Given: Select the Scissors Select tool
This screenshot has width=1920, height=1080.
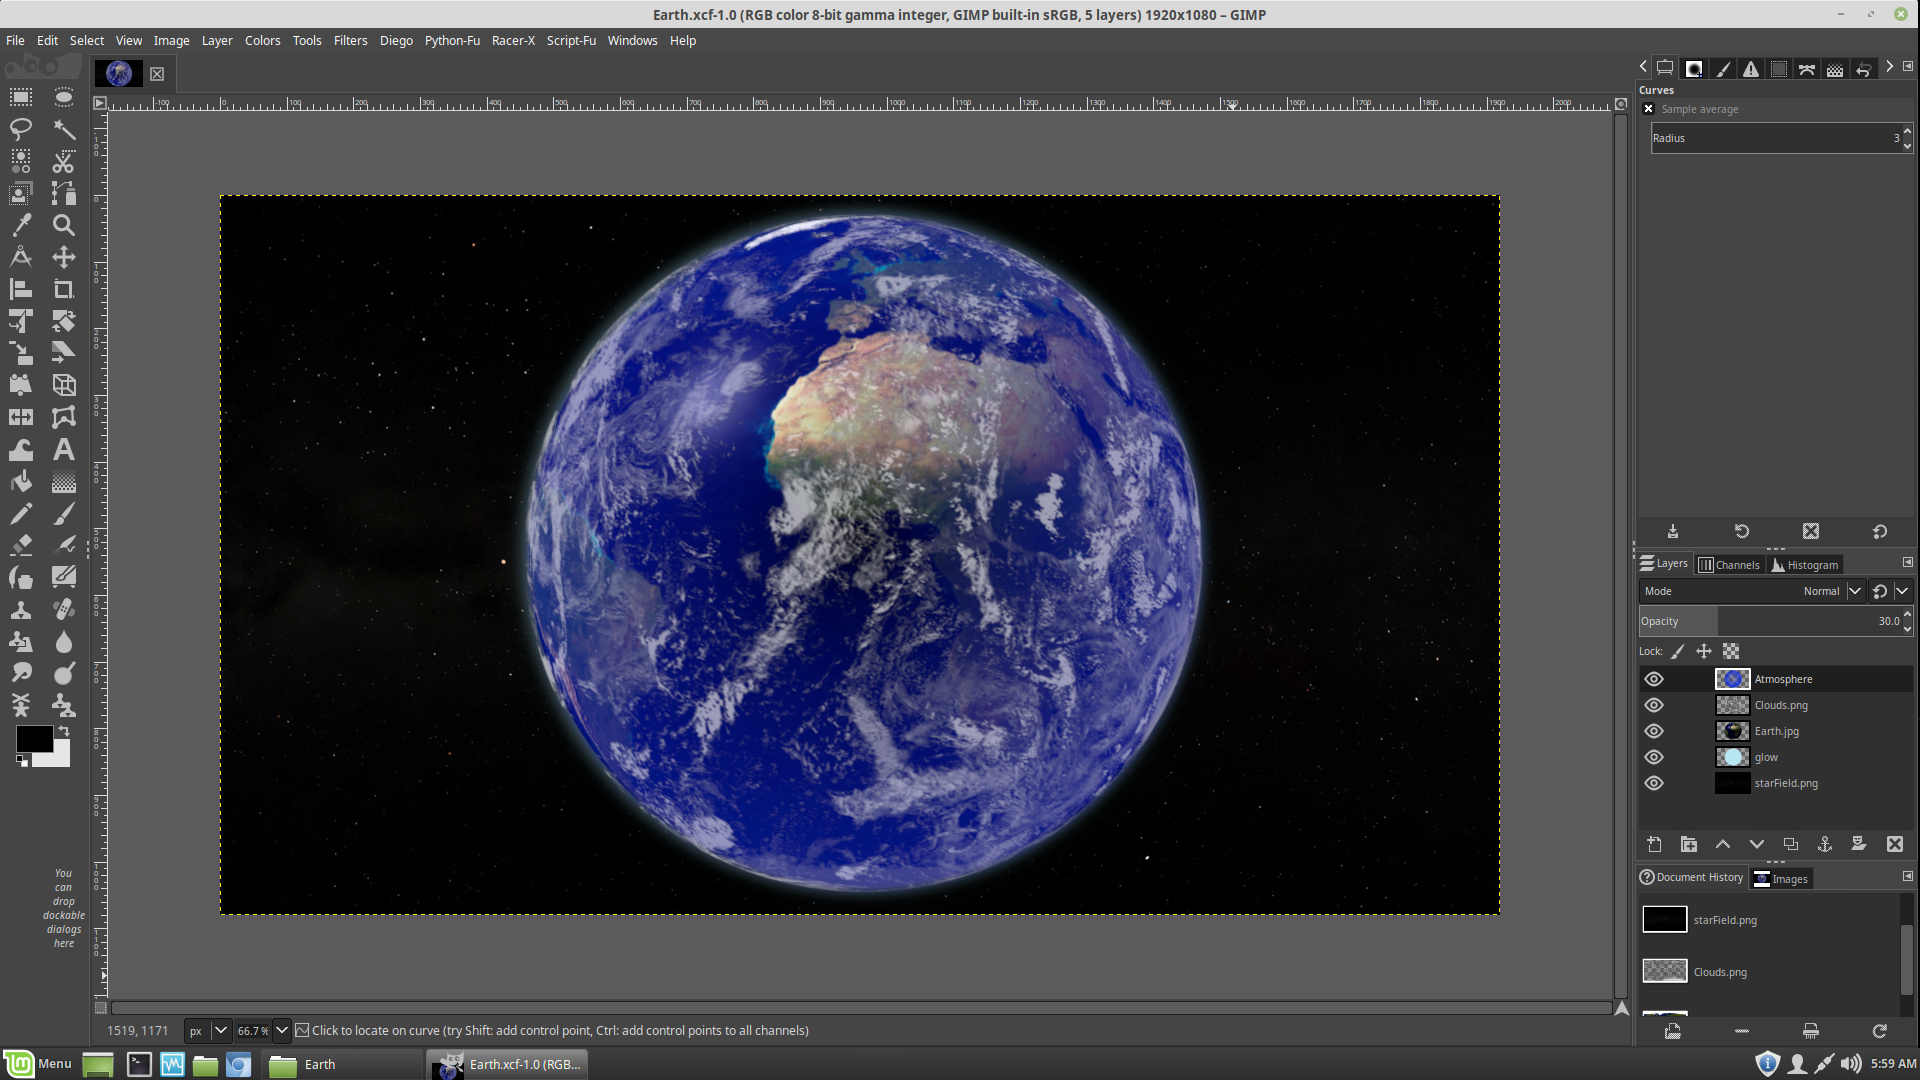Looking at the screenshot, I should 64,161.
